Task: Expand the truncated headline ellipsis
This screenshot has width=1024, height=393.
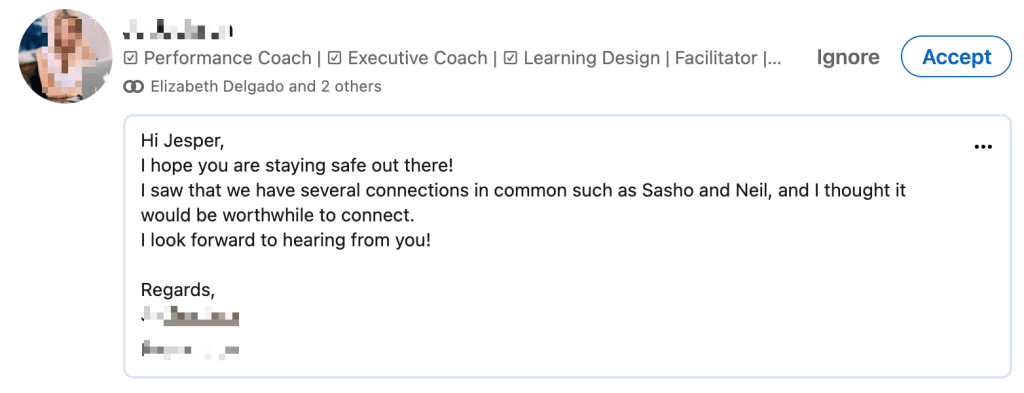Action: [x=773, y=60]
